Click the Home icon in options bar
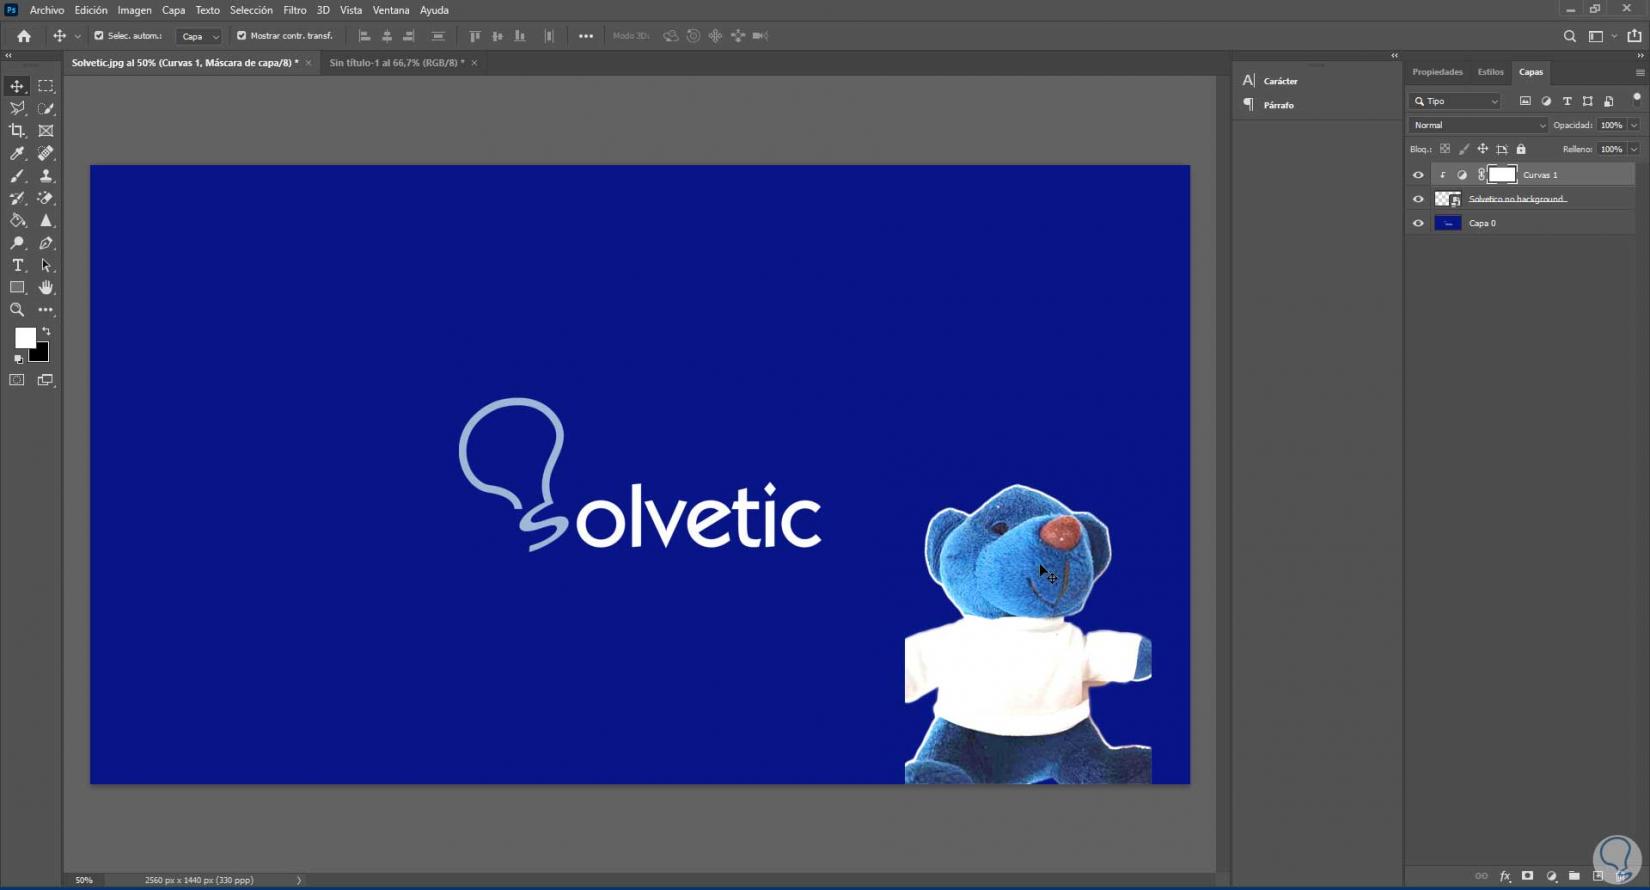Image resolution: width=1650 pixels, height=890 pixels. (24, 36)
